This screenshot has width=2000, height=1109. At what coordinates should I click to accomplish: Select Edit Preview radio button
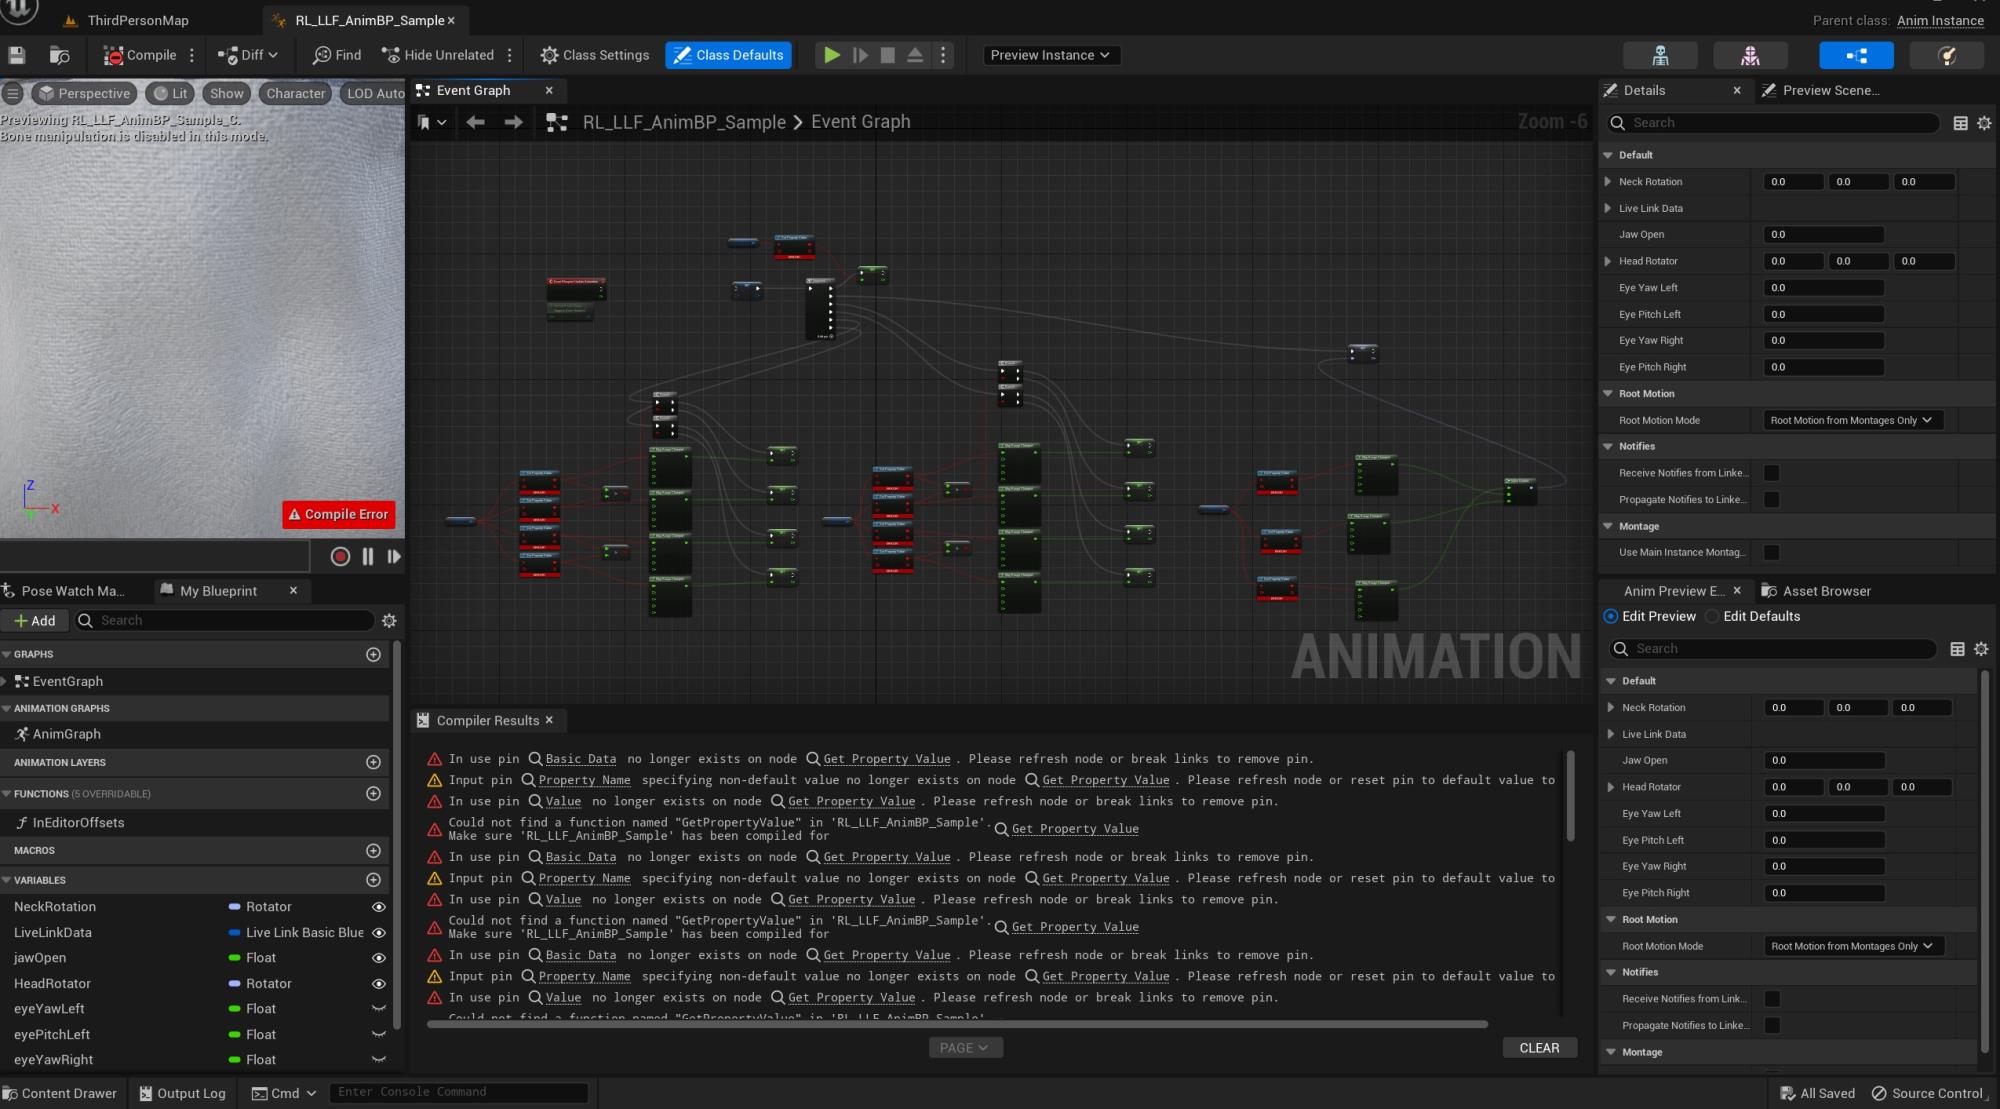click(1610, 616)
